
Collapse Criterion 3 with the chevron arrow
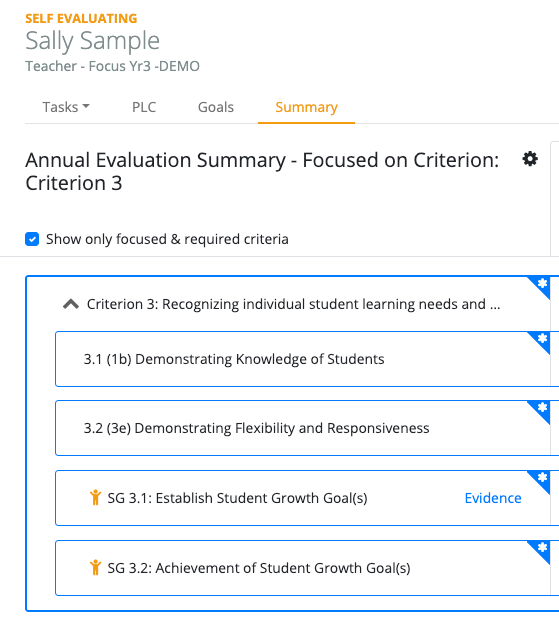[71, 304]
